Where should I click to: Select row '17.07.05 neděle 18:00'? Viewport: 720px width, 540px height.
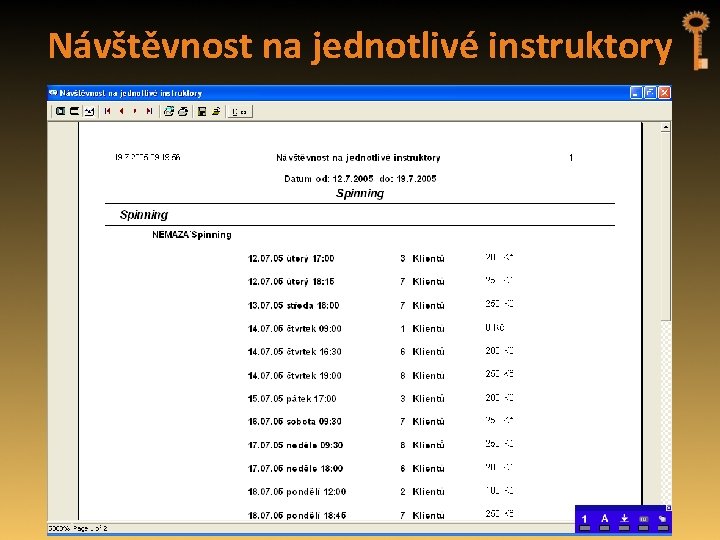coord(380,468)
